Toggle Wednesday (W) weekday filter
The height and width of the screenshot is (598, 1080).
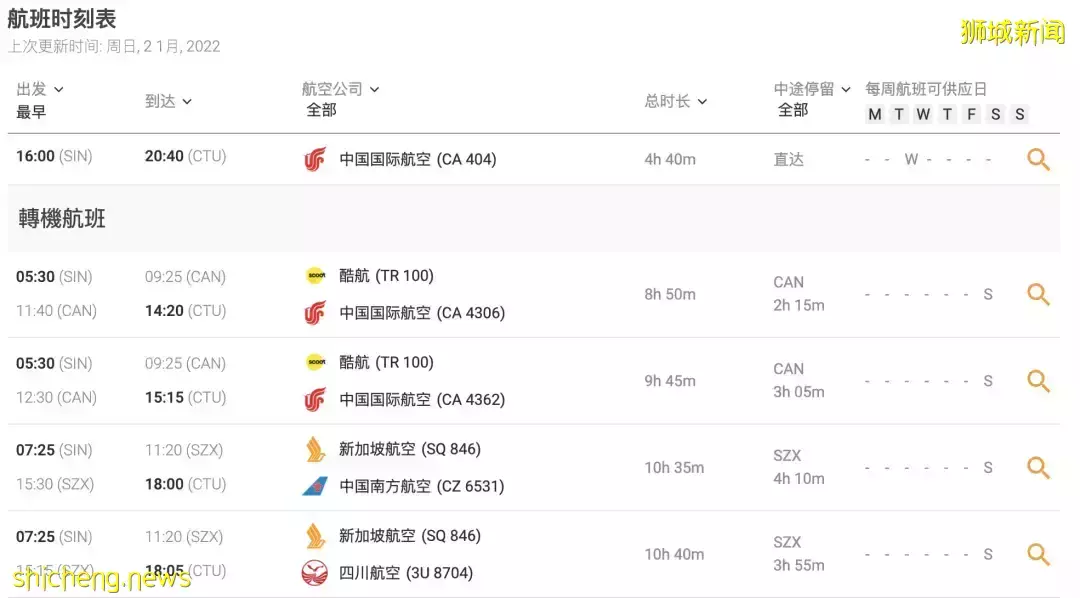(x=923, y=114)
